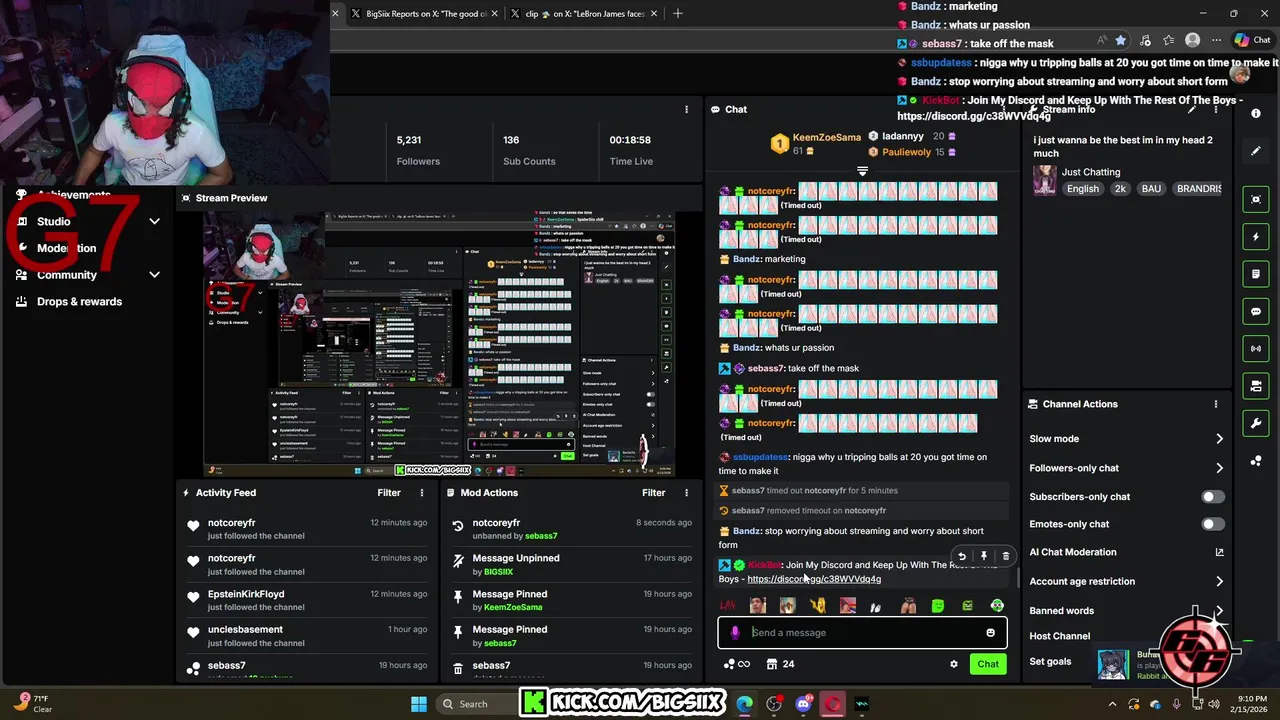Open the Mod Actions Filter dropdown
The width and height of the screenshot is (1280, 720).
(653, 492)
